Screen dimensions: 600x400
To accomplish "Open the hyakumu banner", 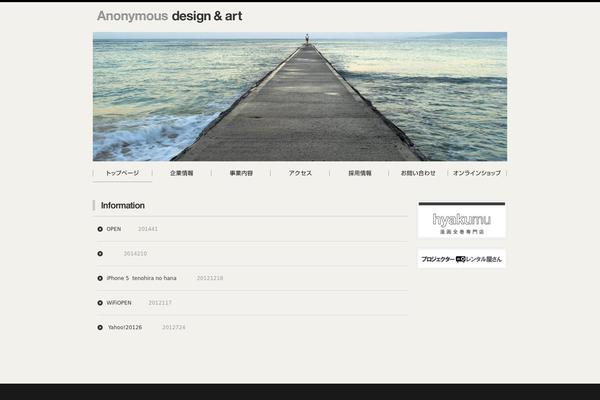I will click(x=462, y=220).
